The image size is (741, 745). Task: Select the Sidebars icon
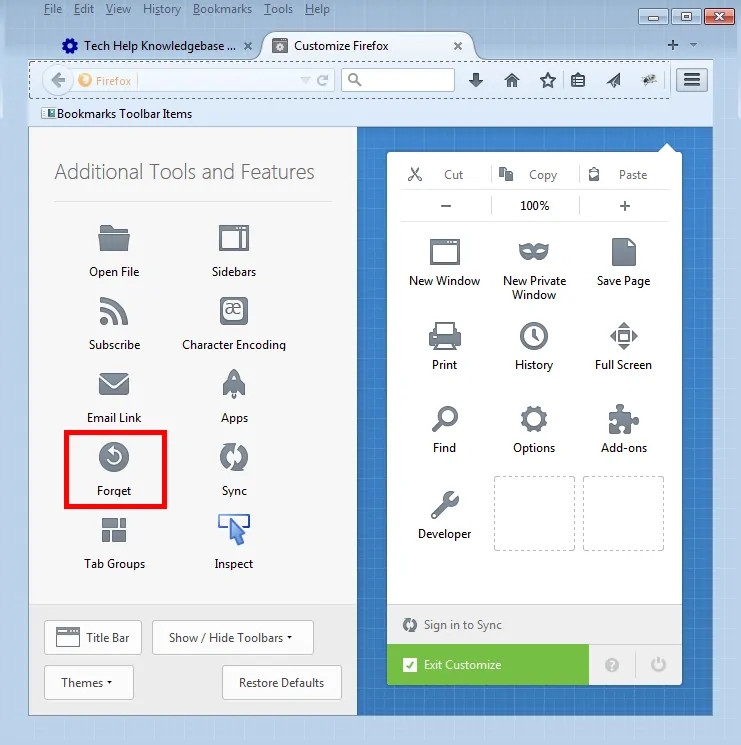point(234,238)
